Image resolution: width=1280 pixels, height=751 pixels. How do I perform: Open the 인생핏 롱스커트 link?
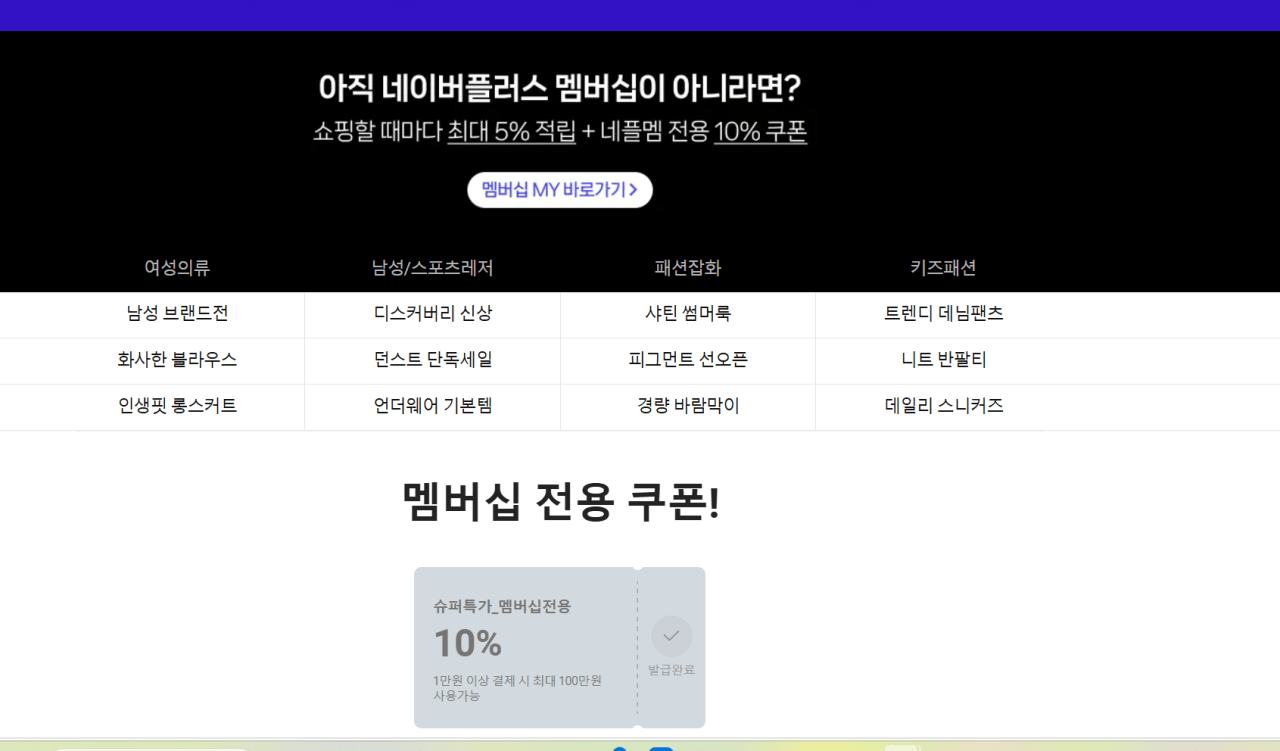(x=177, y=406)
